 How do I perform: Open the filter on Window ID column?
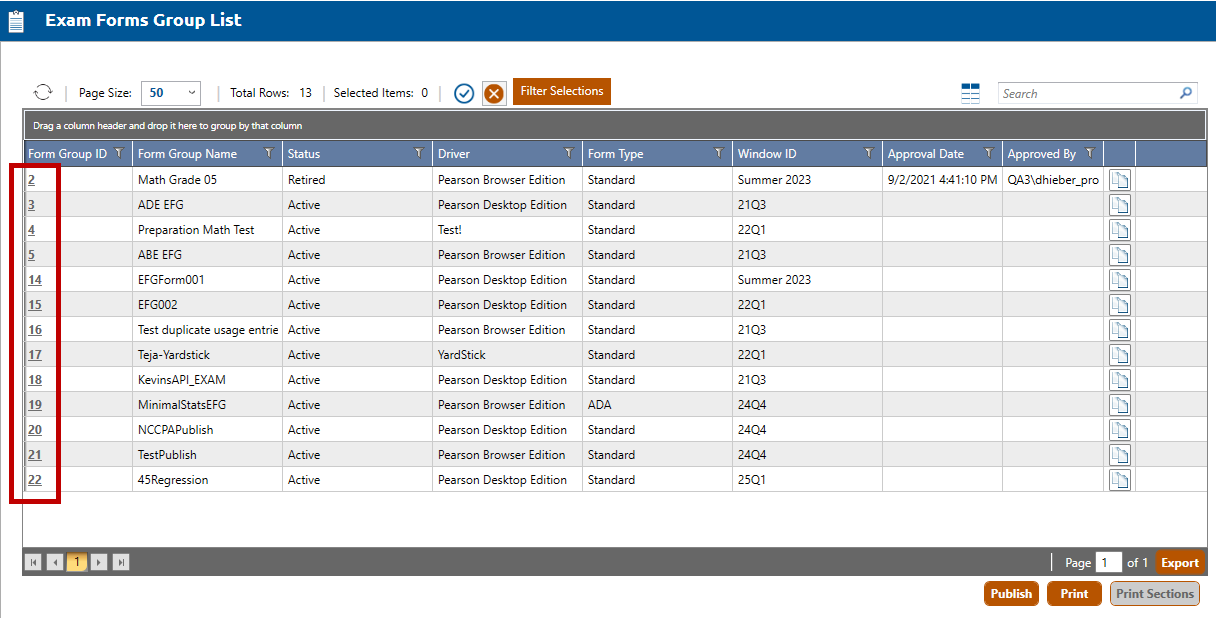pyautogui.click(x=869, y=153)
